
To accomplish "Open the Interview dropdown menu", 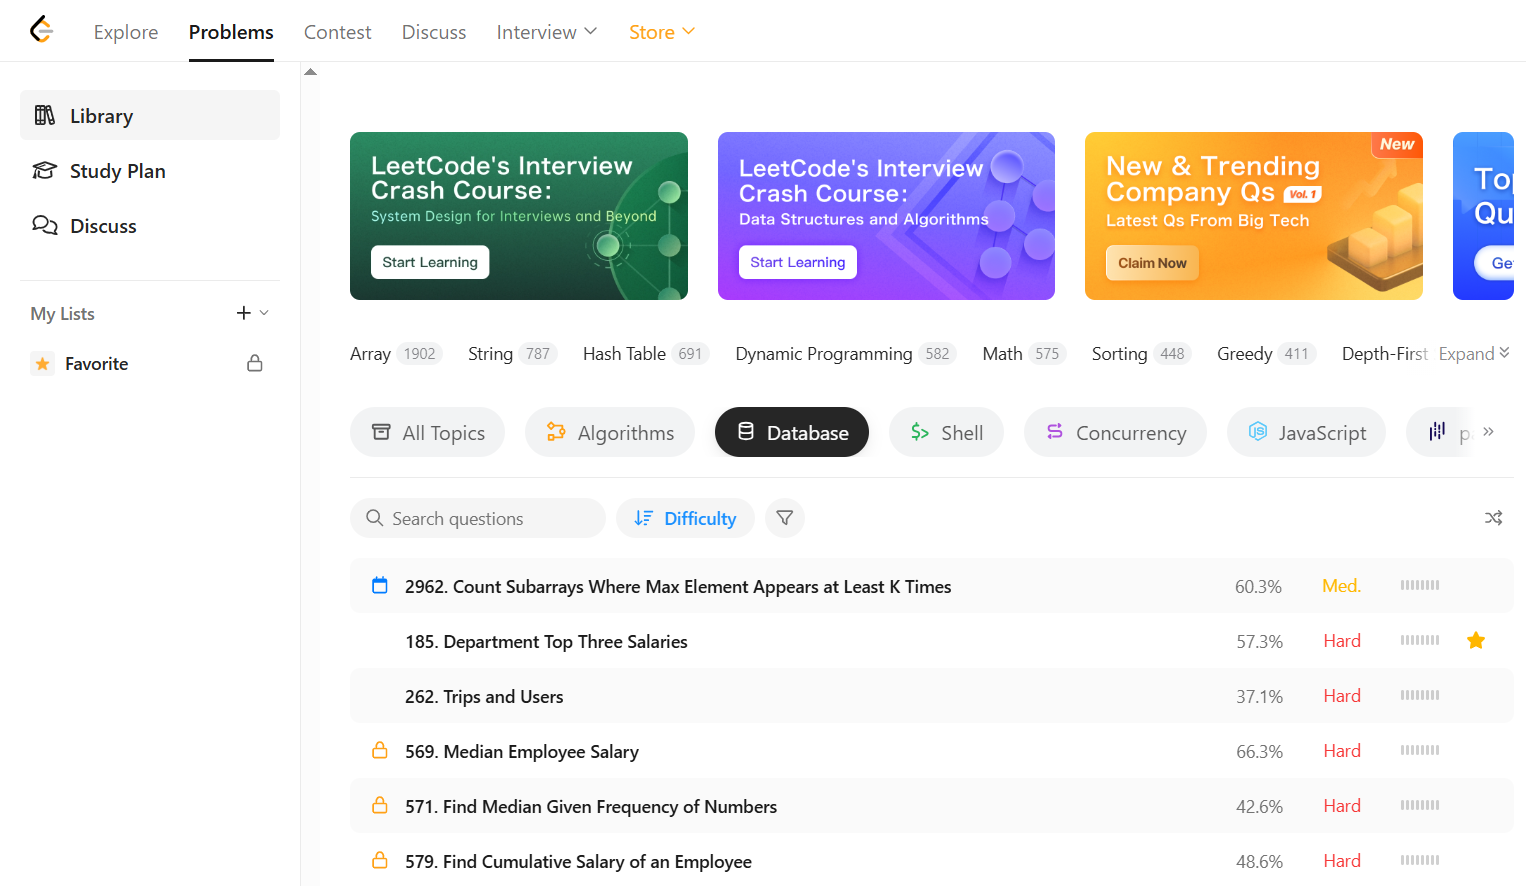I will [x=546, y=32].
